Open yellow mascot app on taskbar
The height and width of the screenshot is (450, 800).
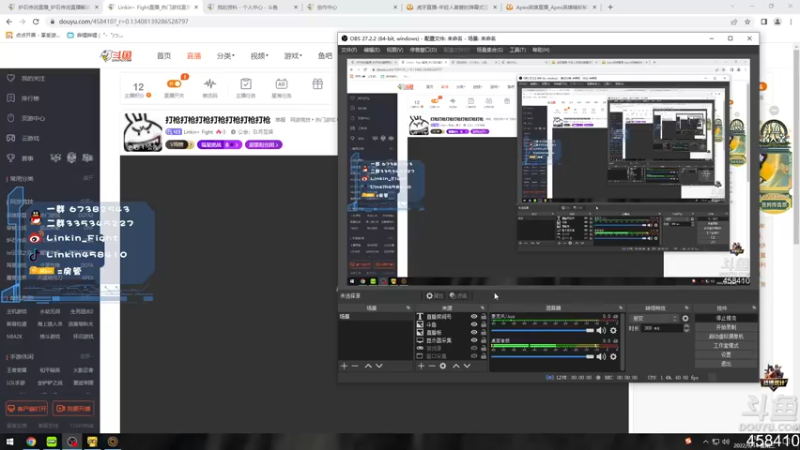pos(92,441)
